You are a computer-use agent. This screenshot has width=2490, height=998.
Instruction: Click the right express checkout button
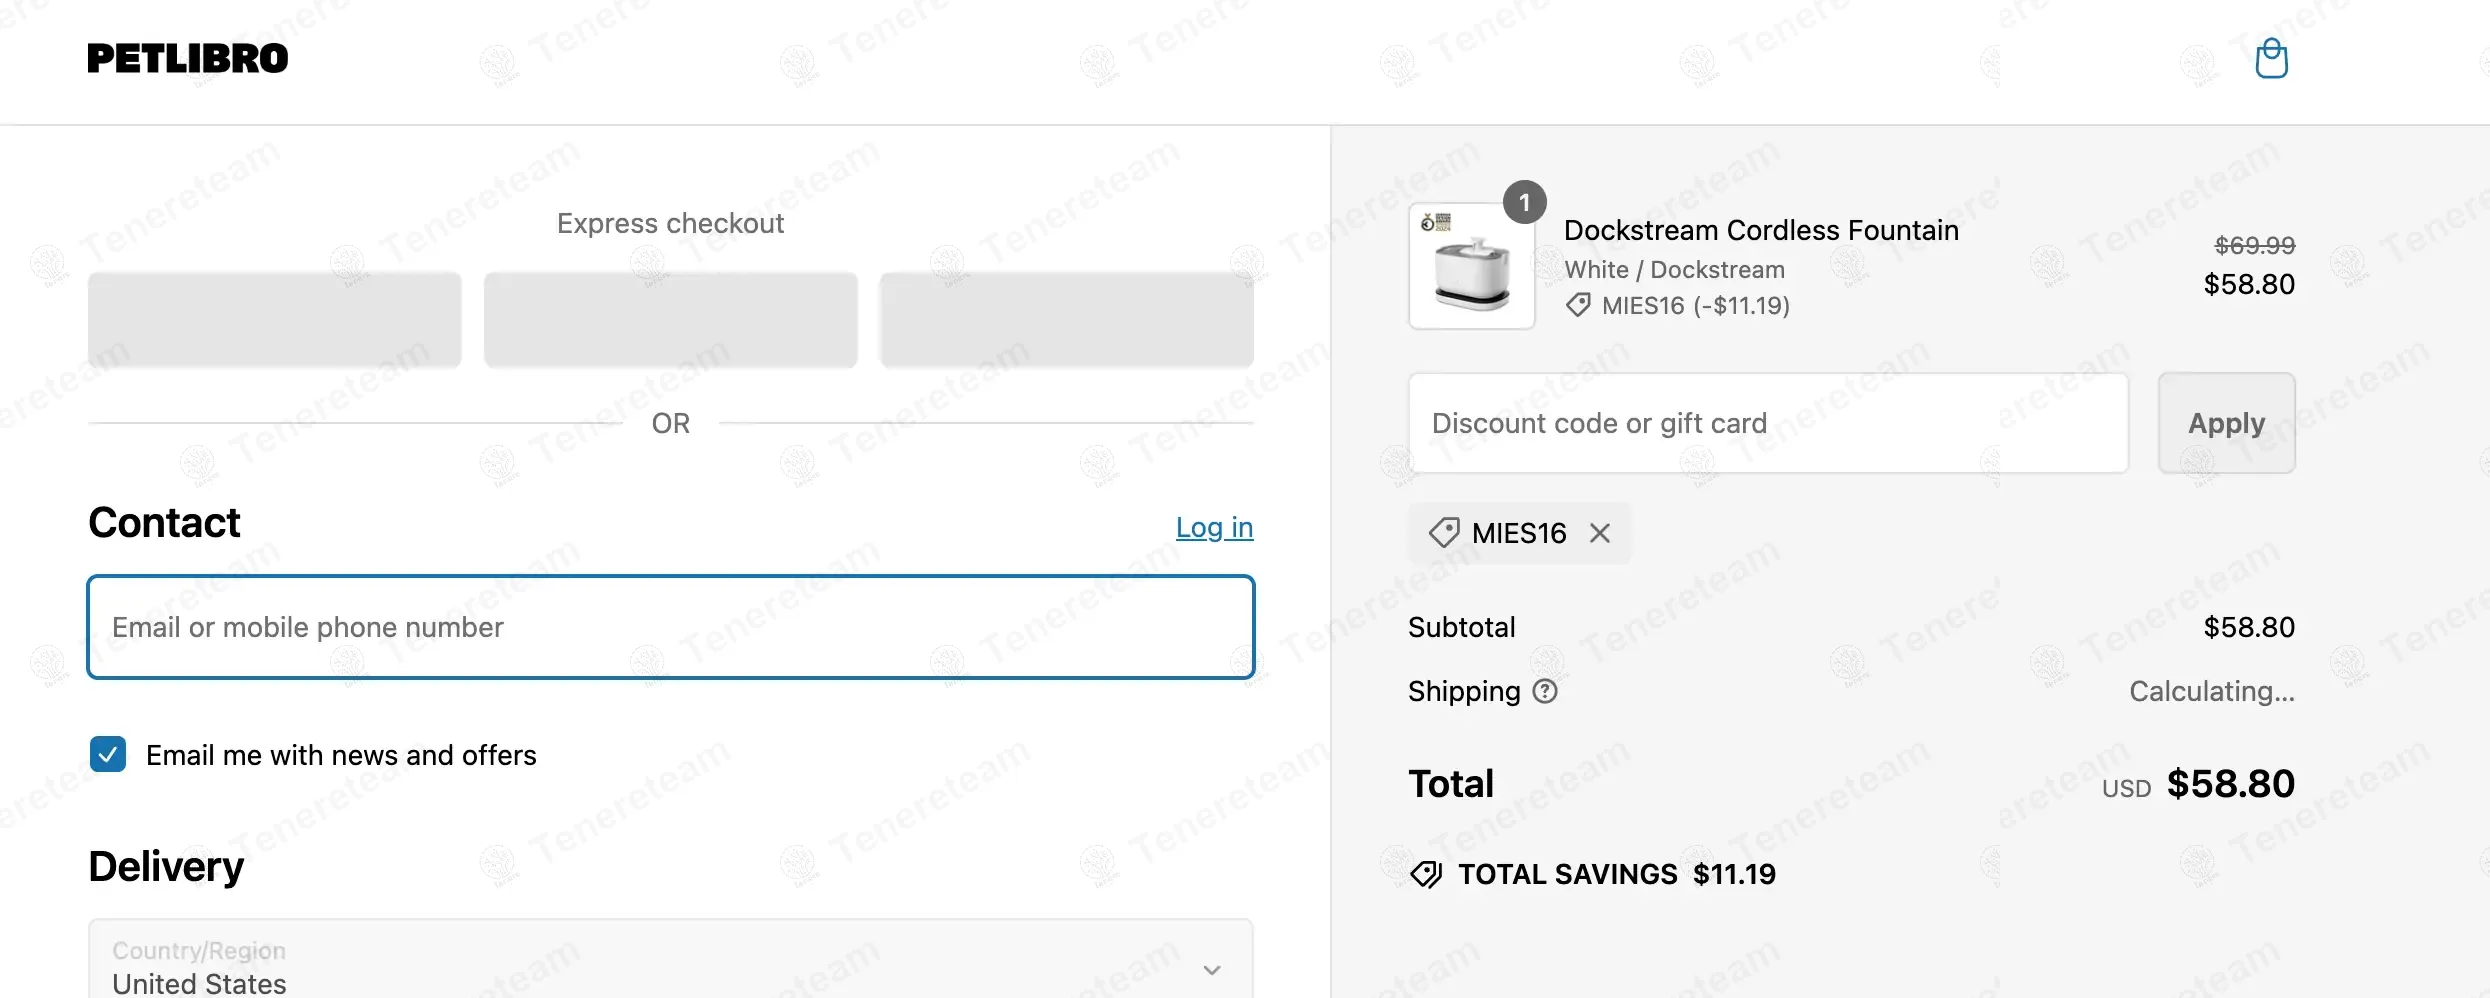1066,320
